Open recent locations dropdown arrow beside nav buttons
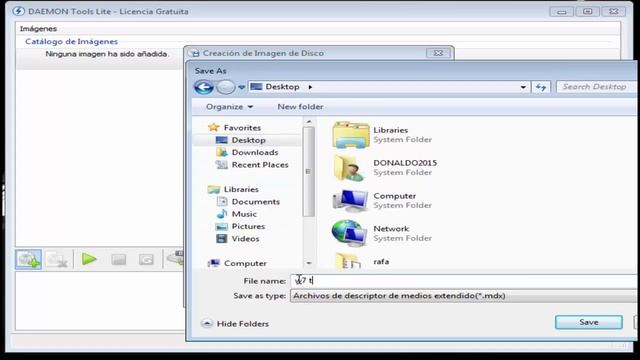Image resolution: width=640 pixels, height=360 pixels. [241, 87]
